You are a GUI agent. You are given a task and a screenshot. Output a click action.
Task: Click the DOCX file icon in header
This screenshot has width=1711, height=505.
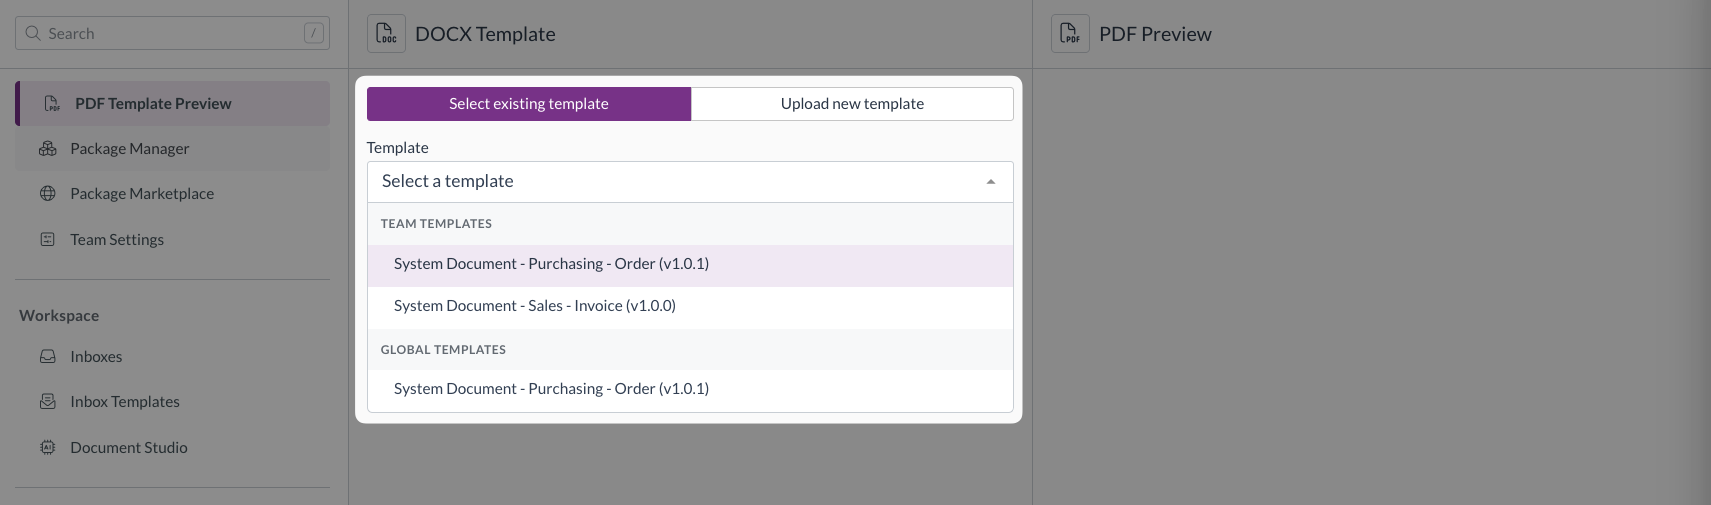click(386, 34)
